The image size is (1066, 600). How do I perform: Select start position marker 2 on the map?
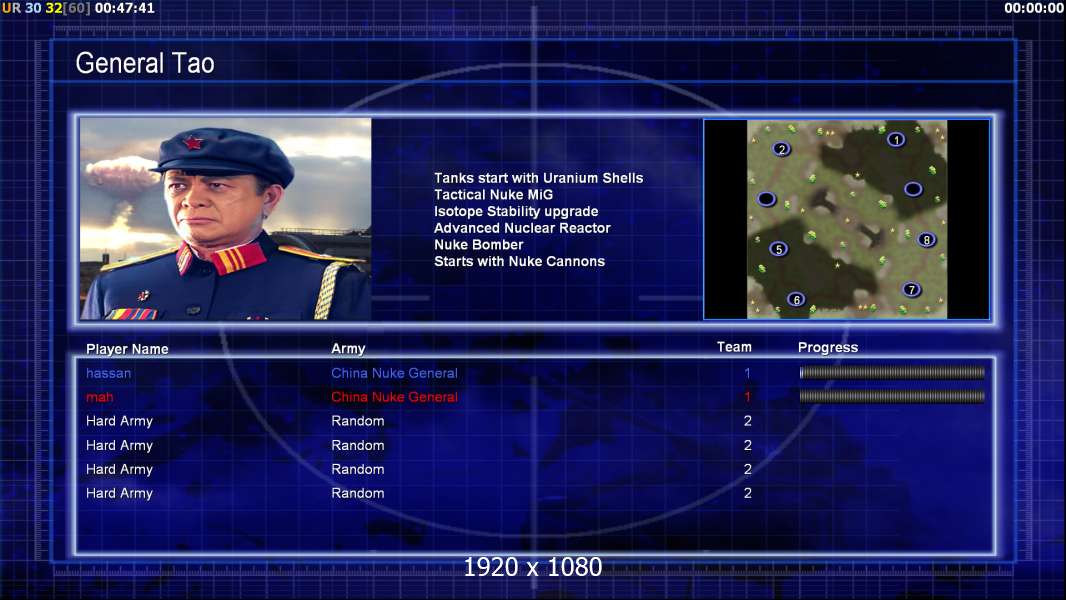tap(782, 149)
